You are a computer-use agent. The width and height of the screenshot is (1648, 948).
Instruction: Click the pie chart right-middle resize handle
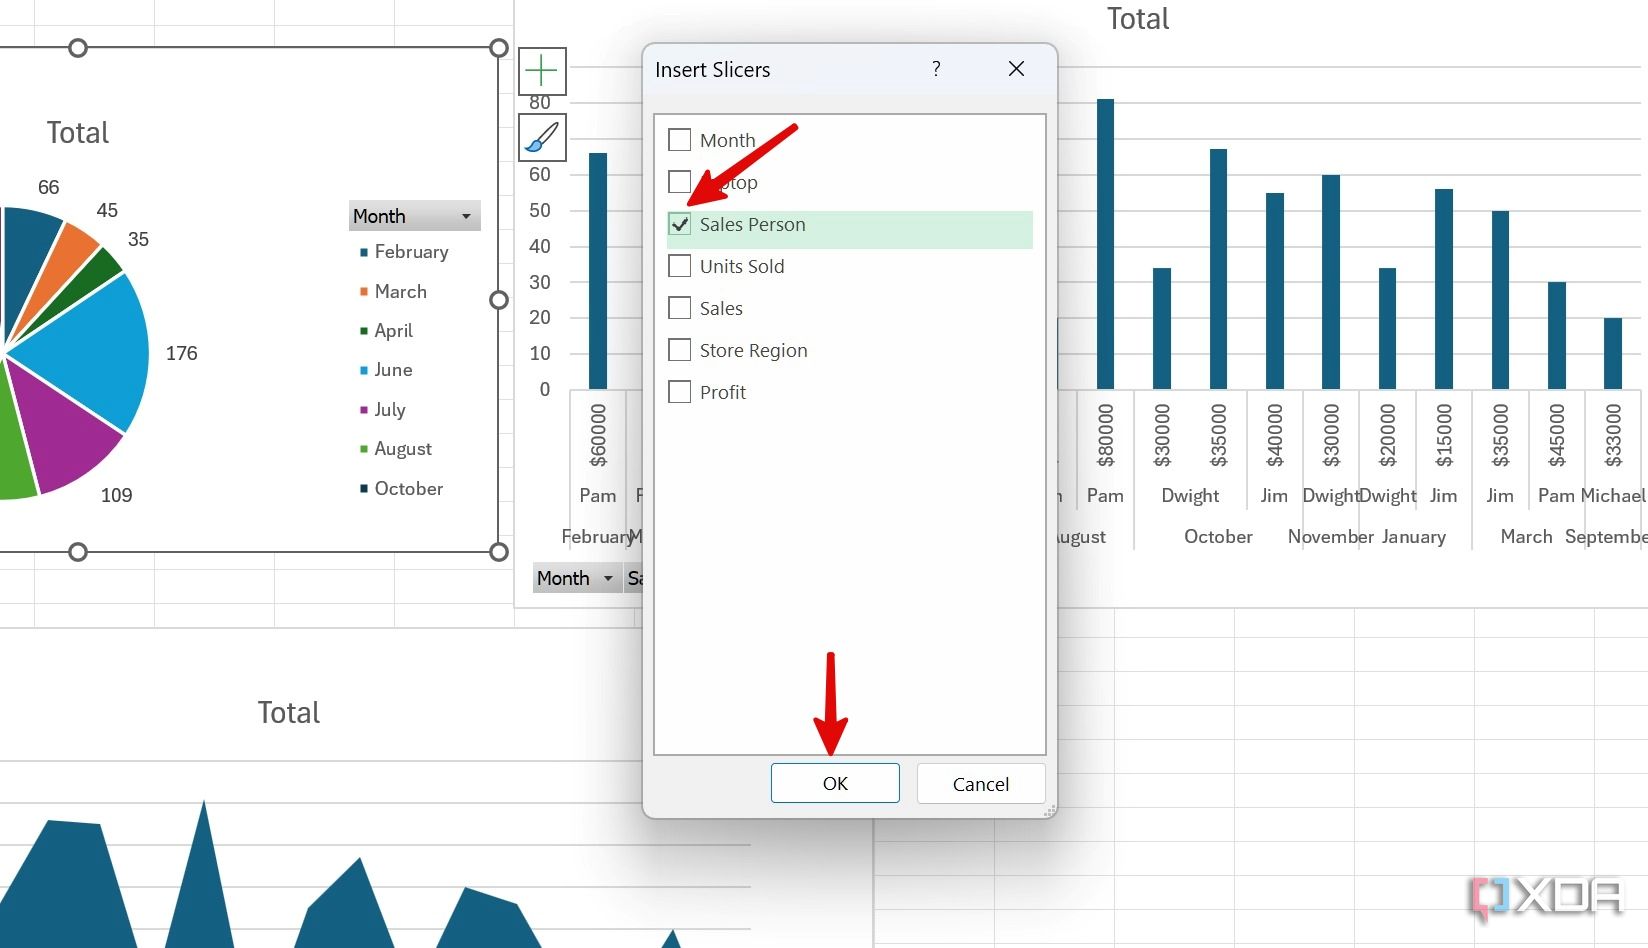499,300
